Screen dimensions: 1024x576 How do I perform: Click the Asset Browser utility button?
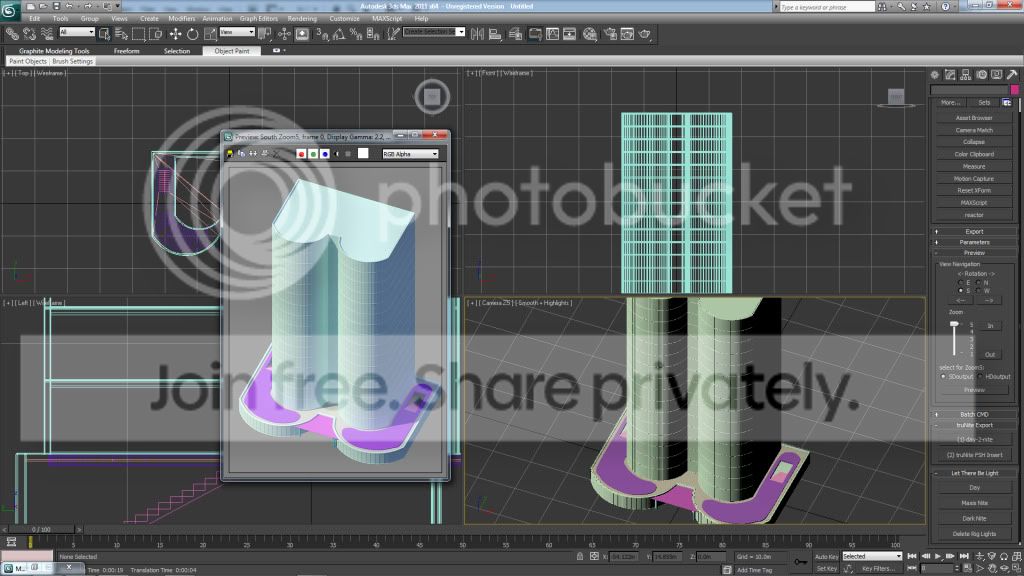(x=974, y=118)
